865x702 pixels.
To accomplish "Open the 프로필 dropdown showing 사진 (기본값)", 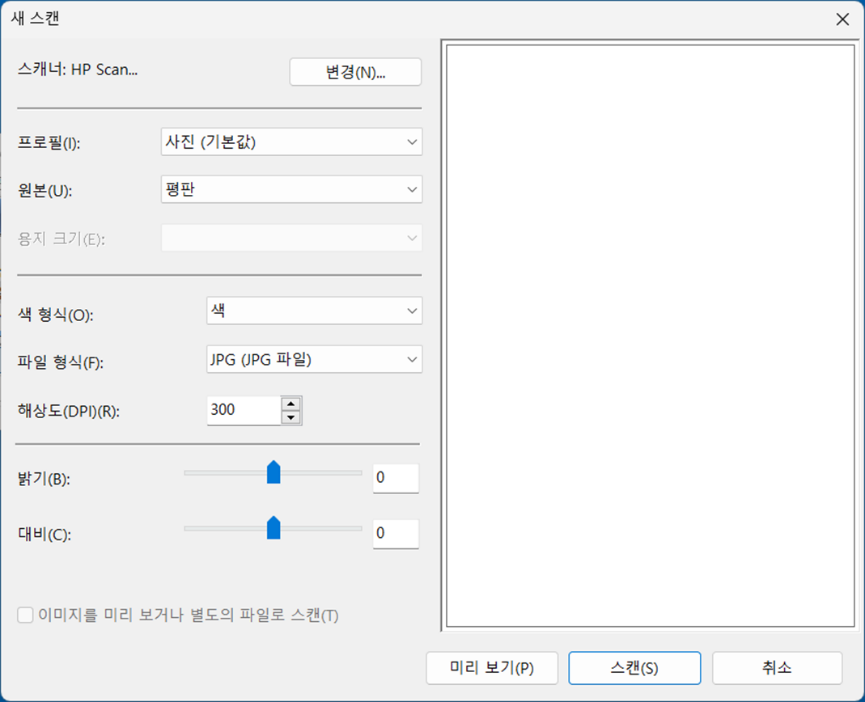I will tap(291, 142).
